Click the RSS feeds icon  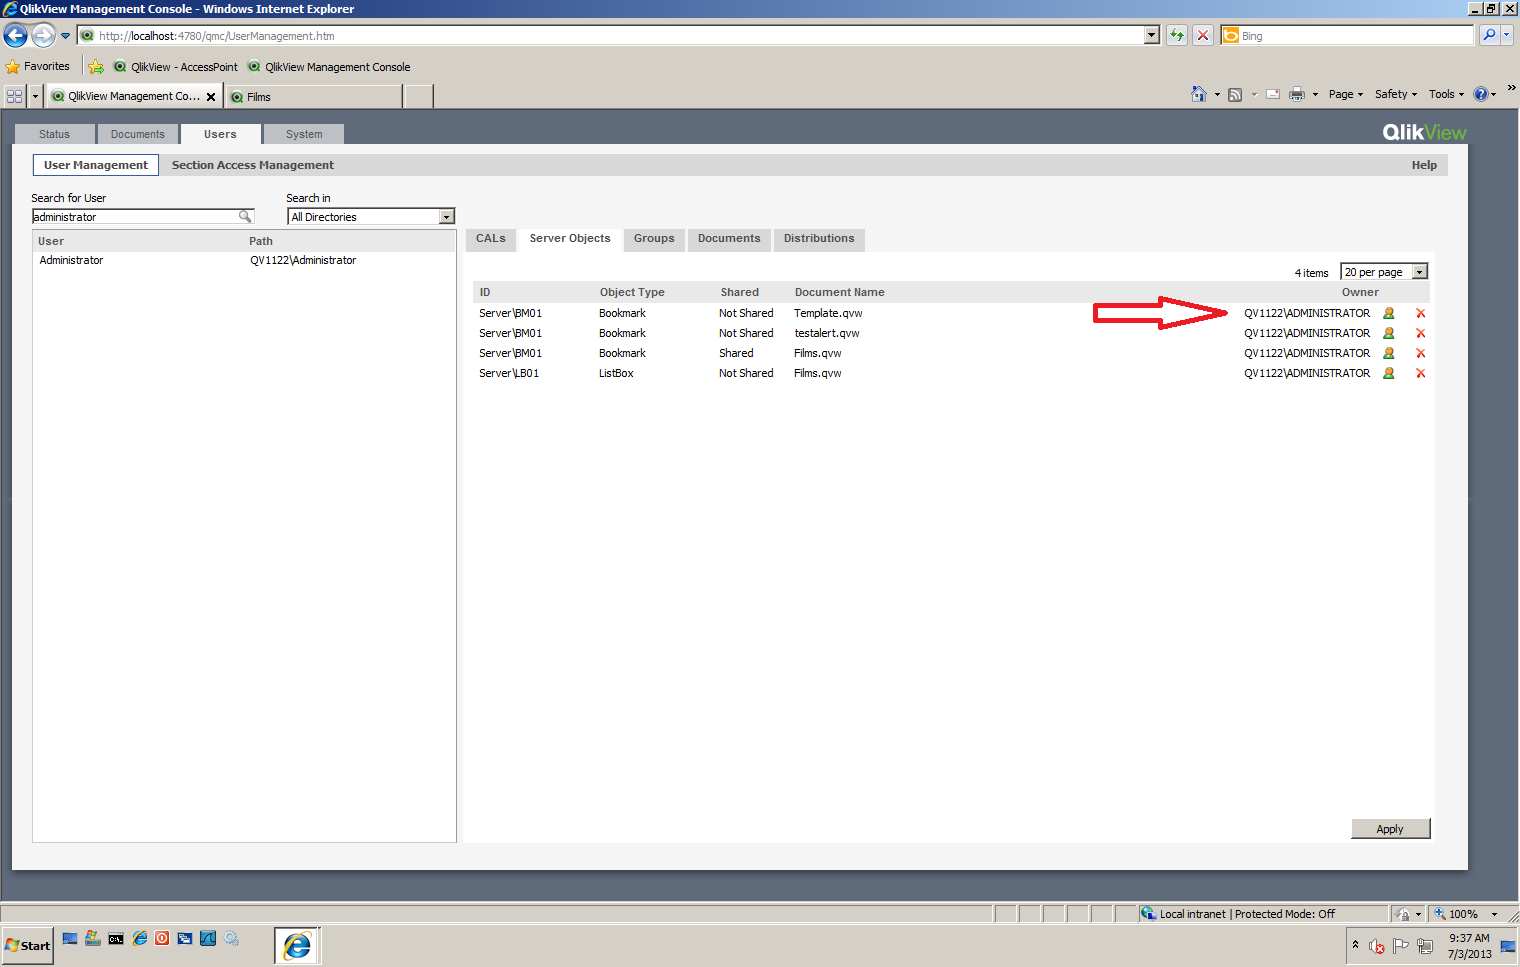pos(1235,95)
